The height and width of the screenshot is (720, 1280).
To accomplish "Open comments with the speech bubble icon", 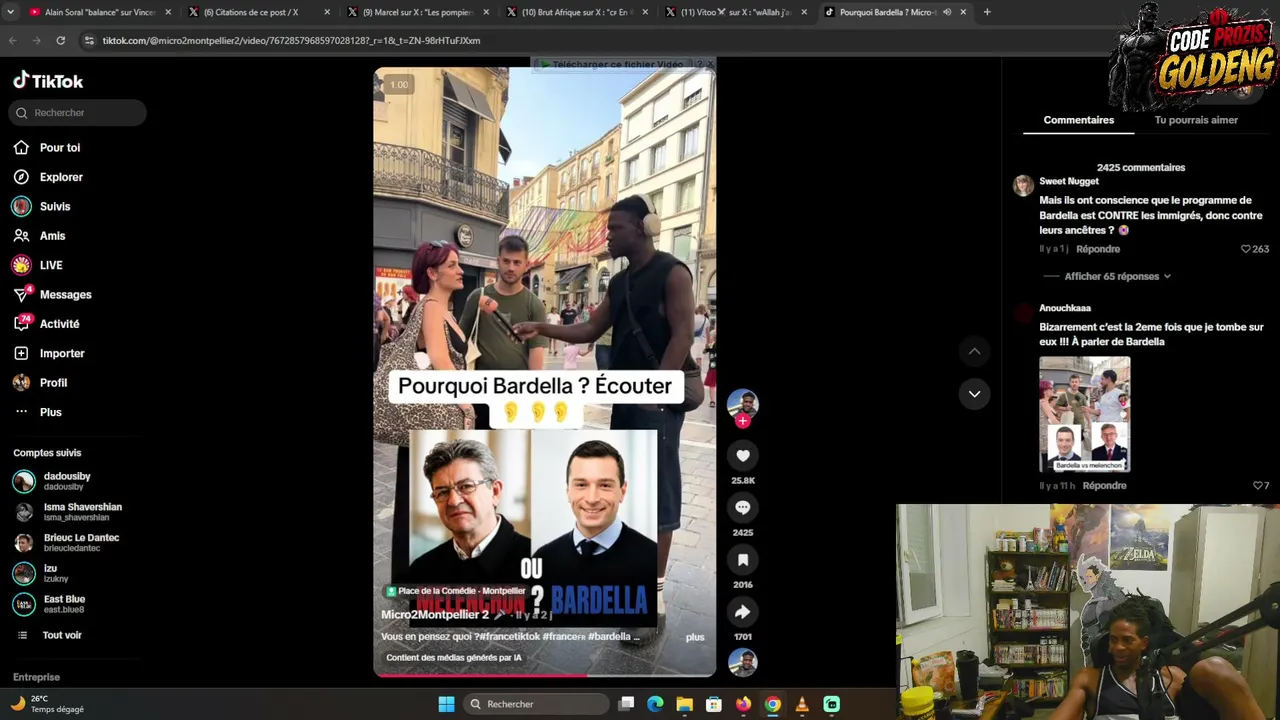I will tap(743, 508).
